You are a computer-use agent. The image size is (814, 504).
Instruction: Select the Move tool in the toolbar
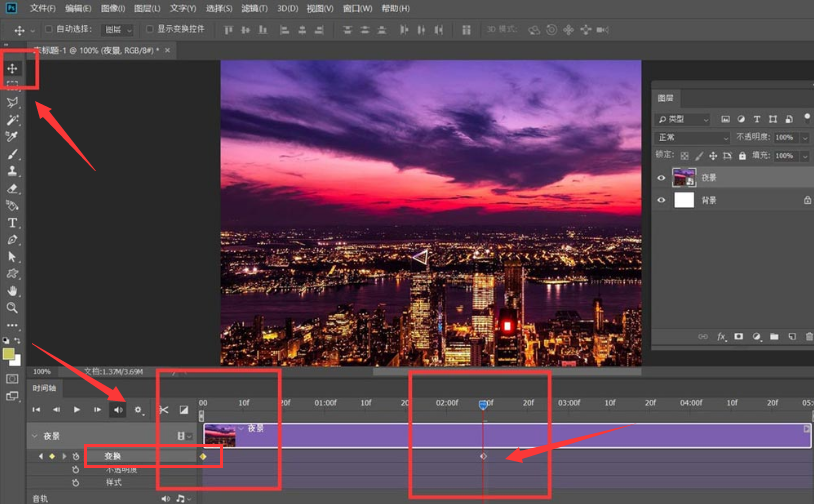click(x=13, y=68)
